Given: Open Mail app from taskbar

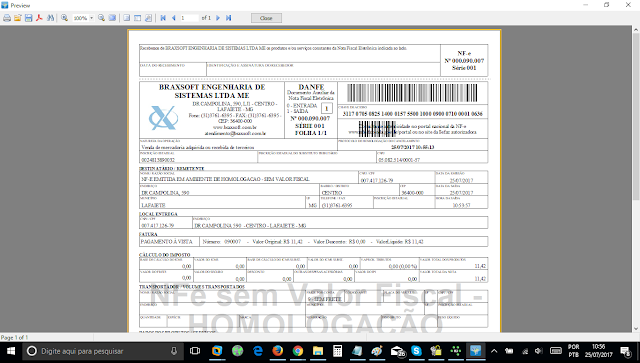Looking at the screenshot, I should [397, 351].
